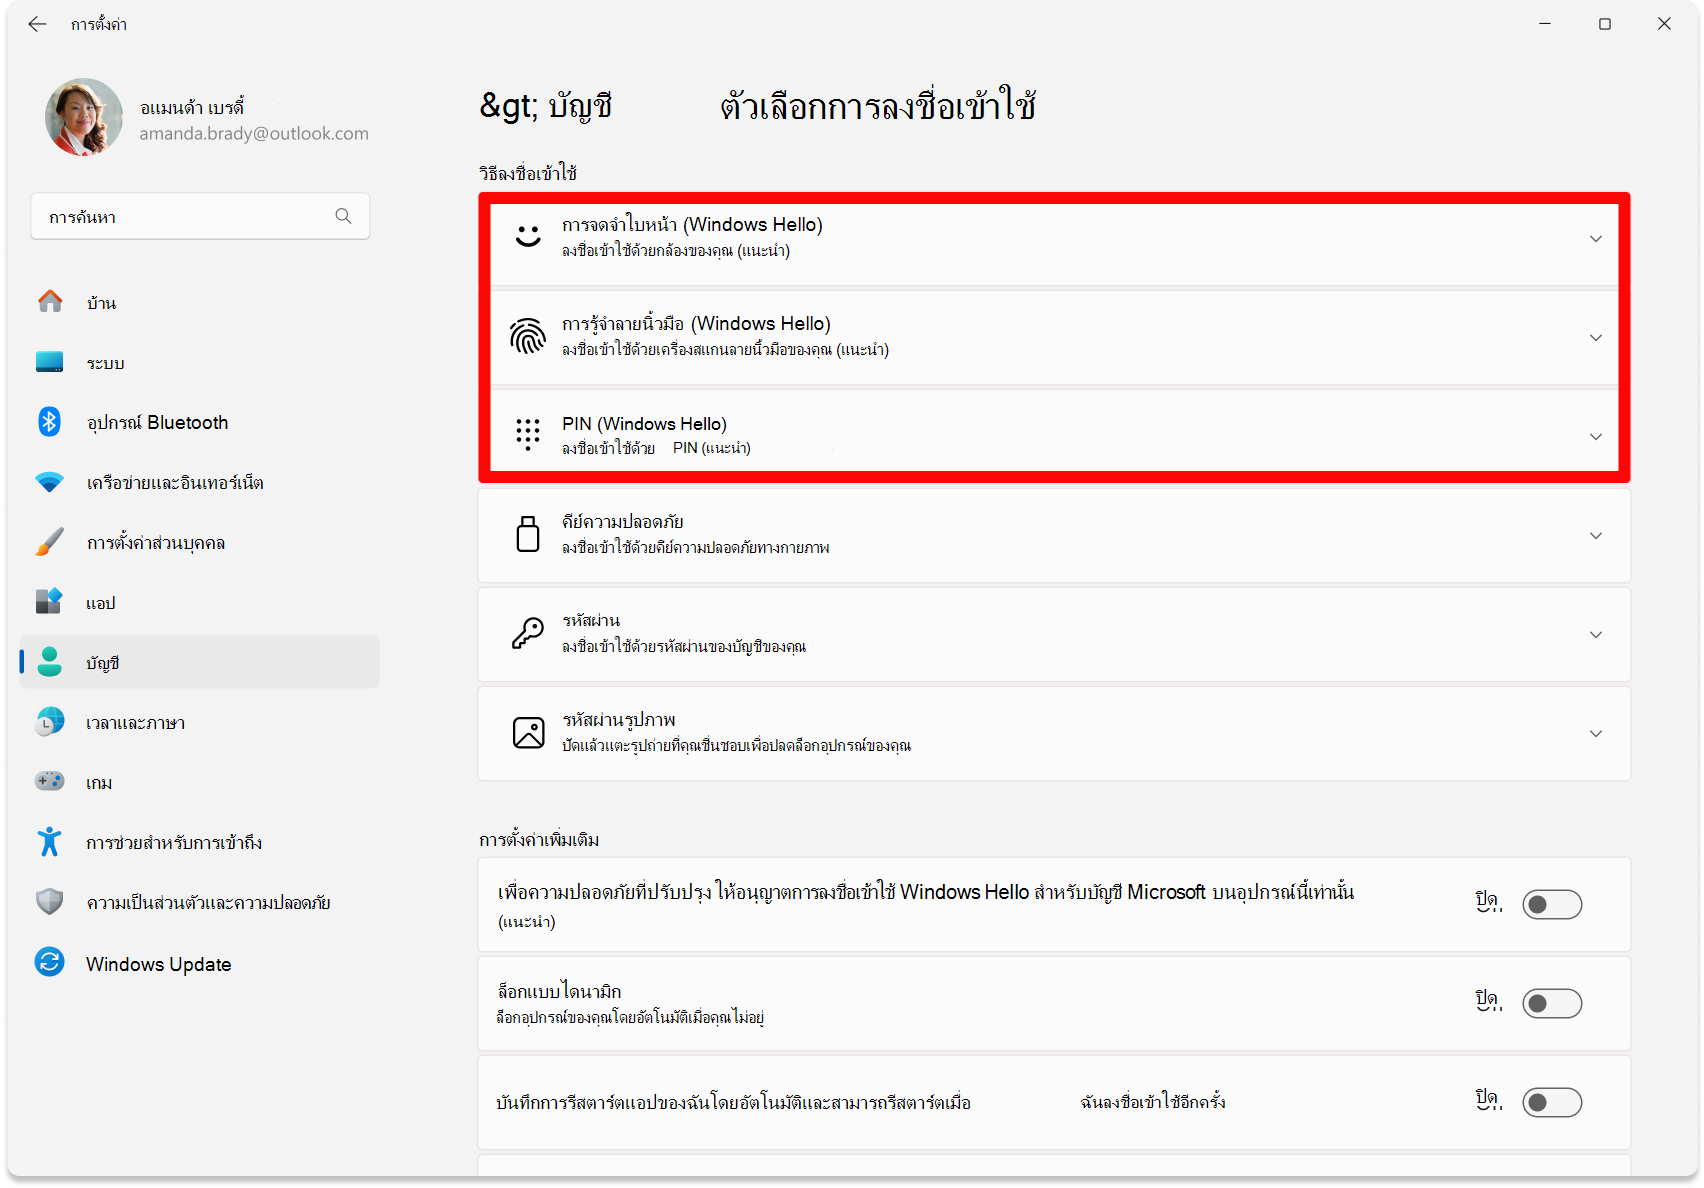
Task: Click the face recognition smiley icon
Action: pyautogui.click(x=528, y=236)
